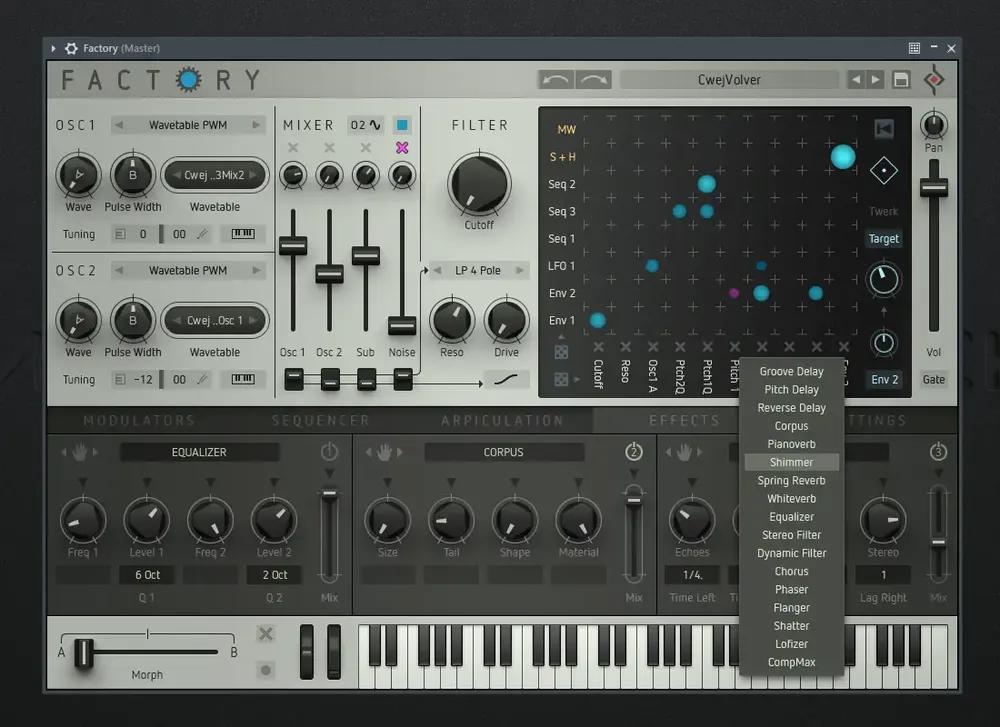Open Cwej ..Osc 1 wavetable selector

214,320
